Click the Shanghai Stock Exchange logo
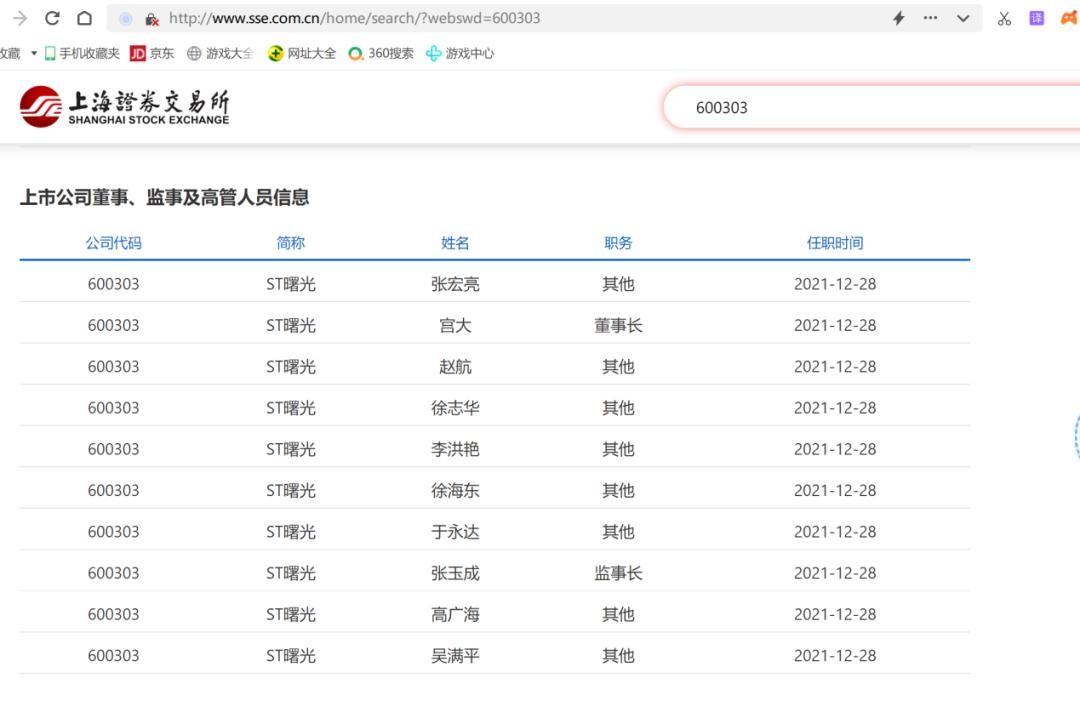This screenshot has width=1080, height=701. [x=120, y=105]
